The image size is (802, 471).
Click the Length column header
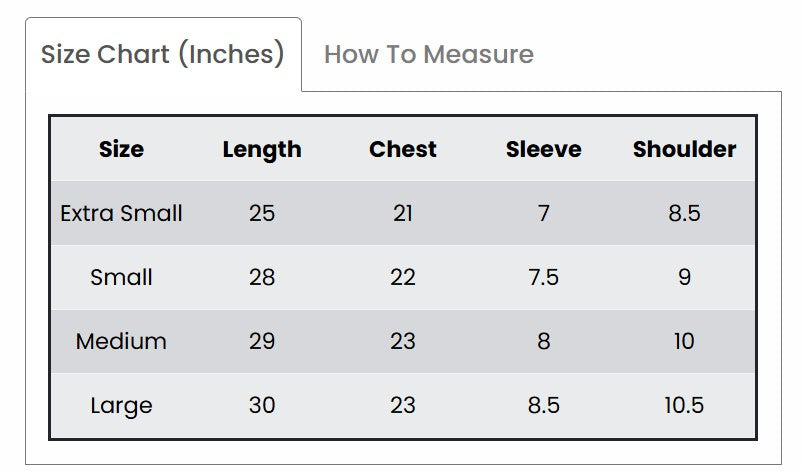click(262, 149)
